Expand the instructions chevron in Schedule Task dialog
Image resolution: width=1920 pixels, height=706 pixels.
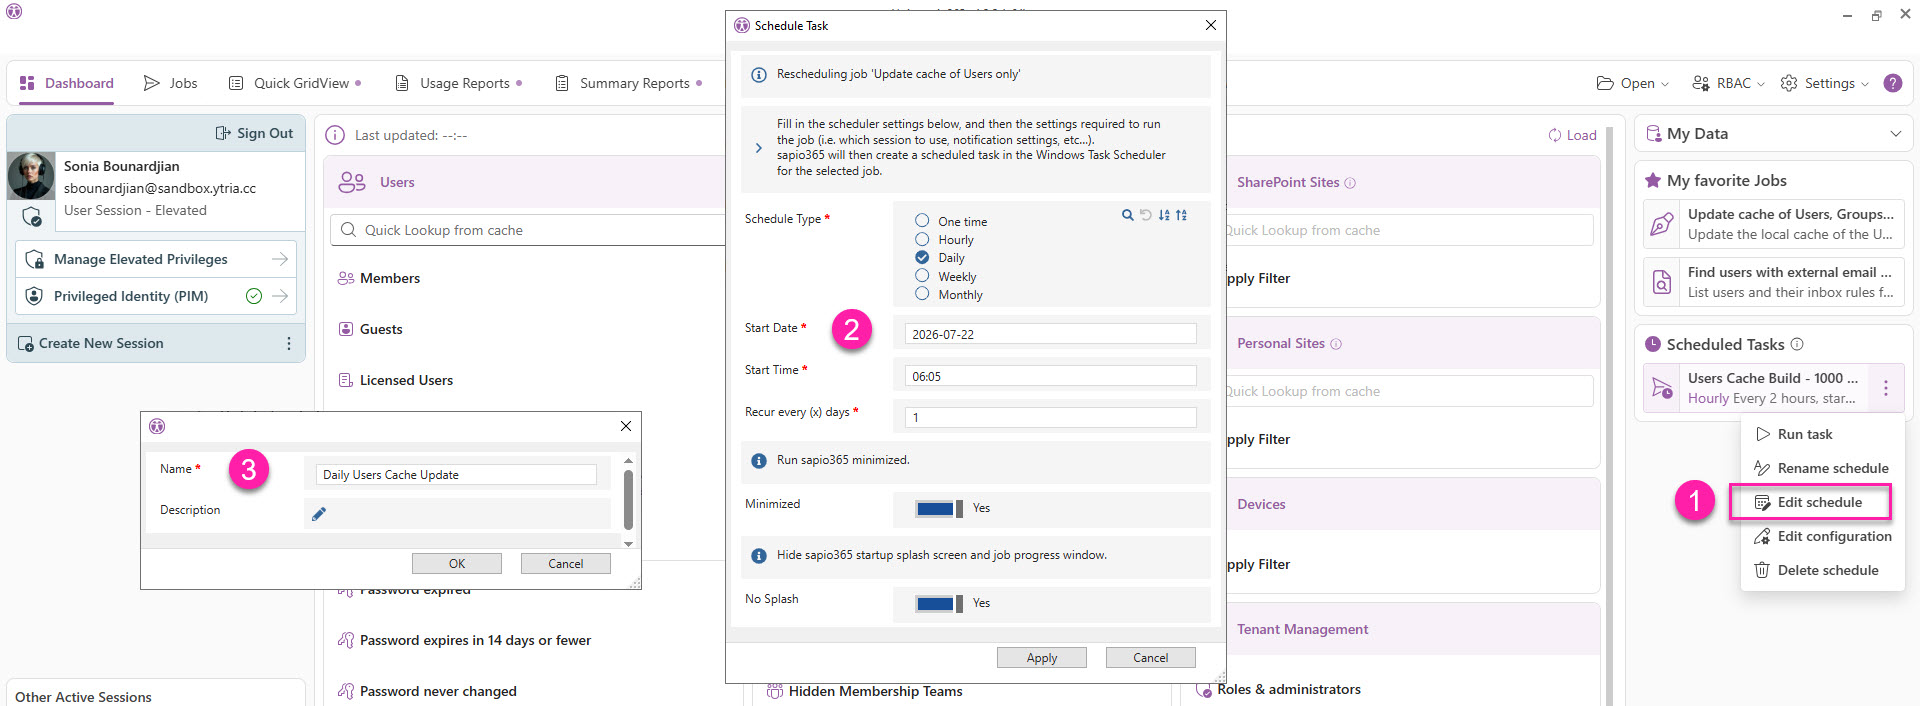pos(758,148)
